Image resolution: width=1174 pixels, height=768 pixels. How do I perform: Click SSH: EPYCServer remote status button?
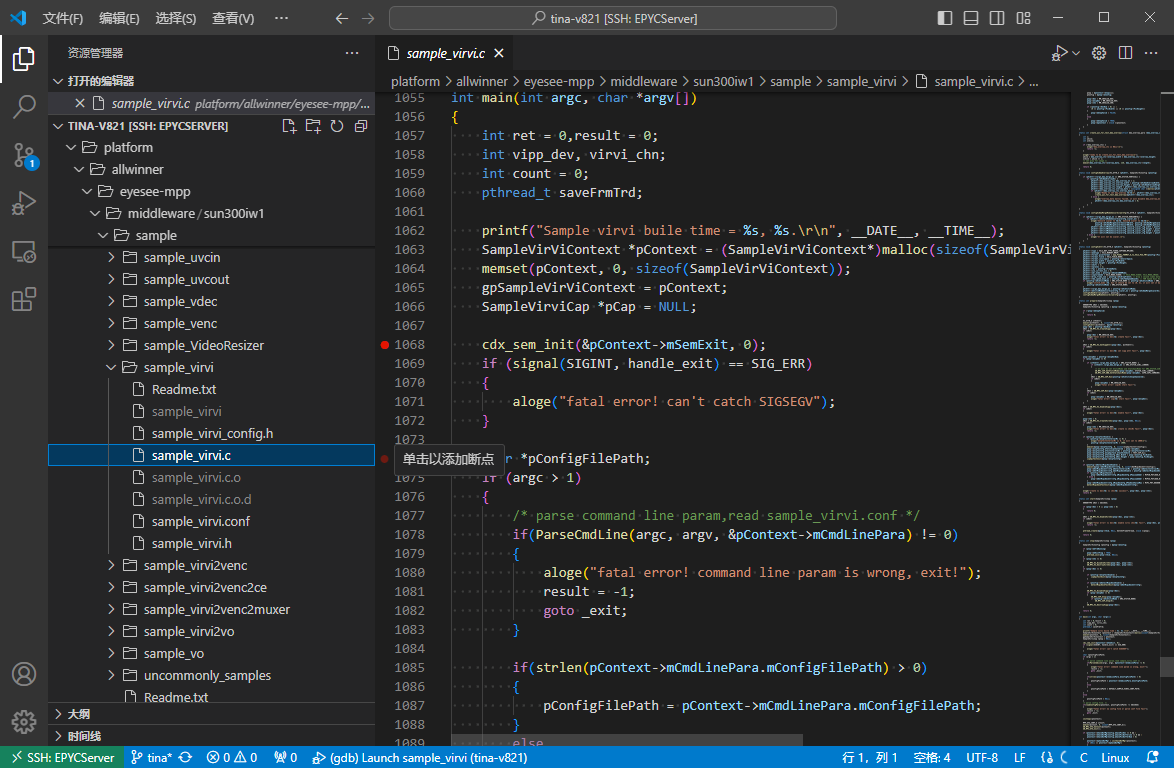point(62,757)
